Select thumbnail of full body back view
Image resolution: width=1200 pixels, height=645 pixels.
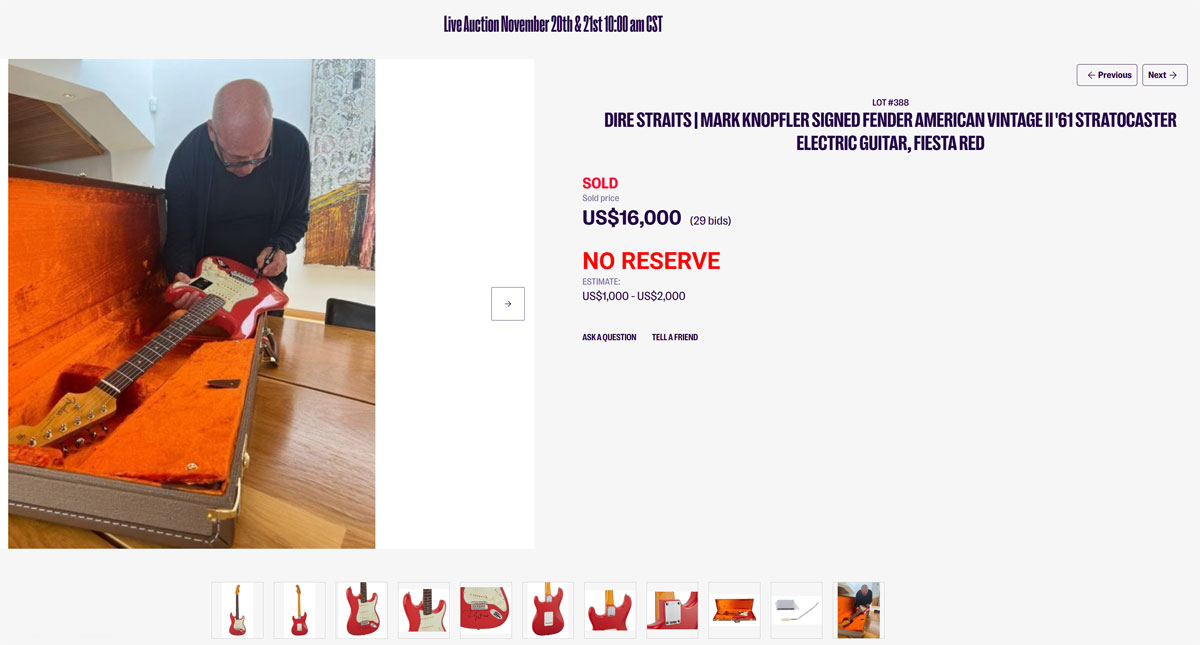pos(547,610)
